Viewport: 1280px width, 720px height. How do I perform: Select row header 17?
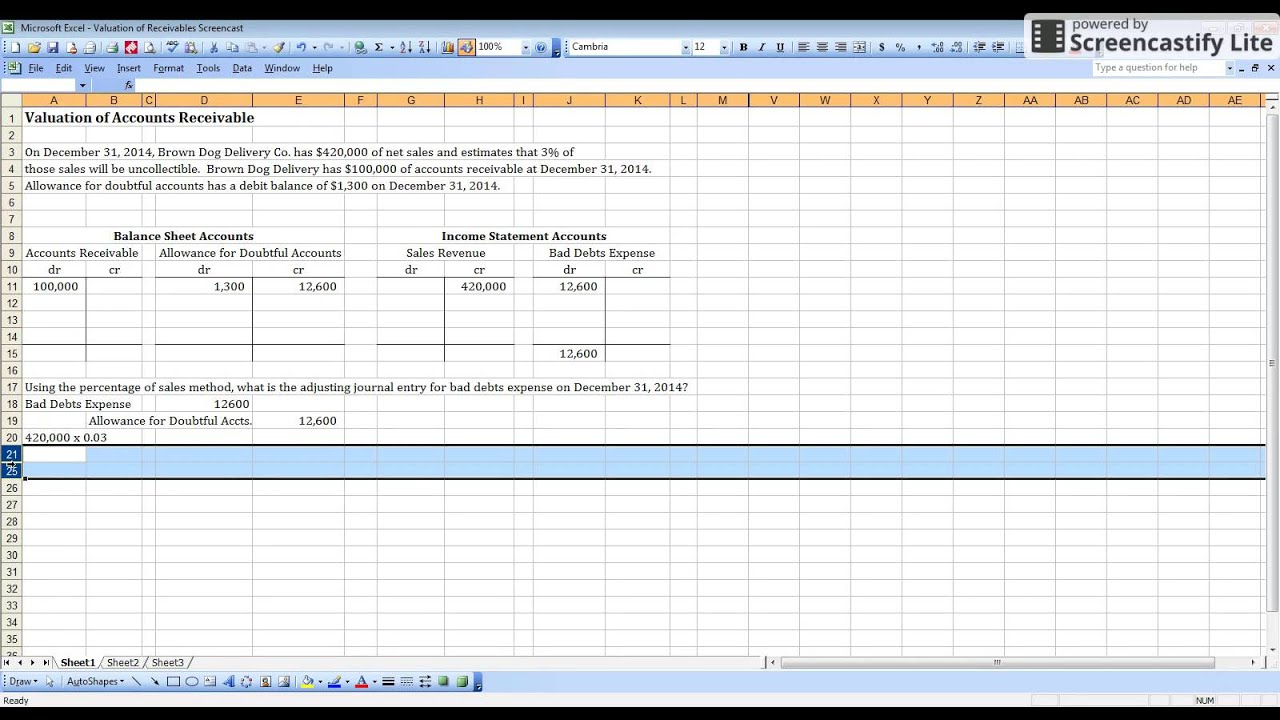pyautogui.click(x=12, y=387)
